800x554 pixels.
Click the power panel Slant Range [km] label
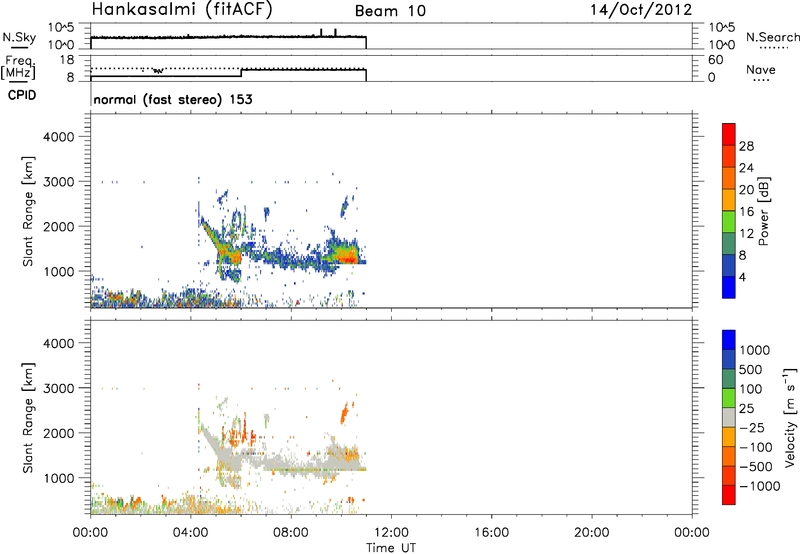click(x=28, y=211)
